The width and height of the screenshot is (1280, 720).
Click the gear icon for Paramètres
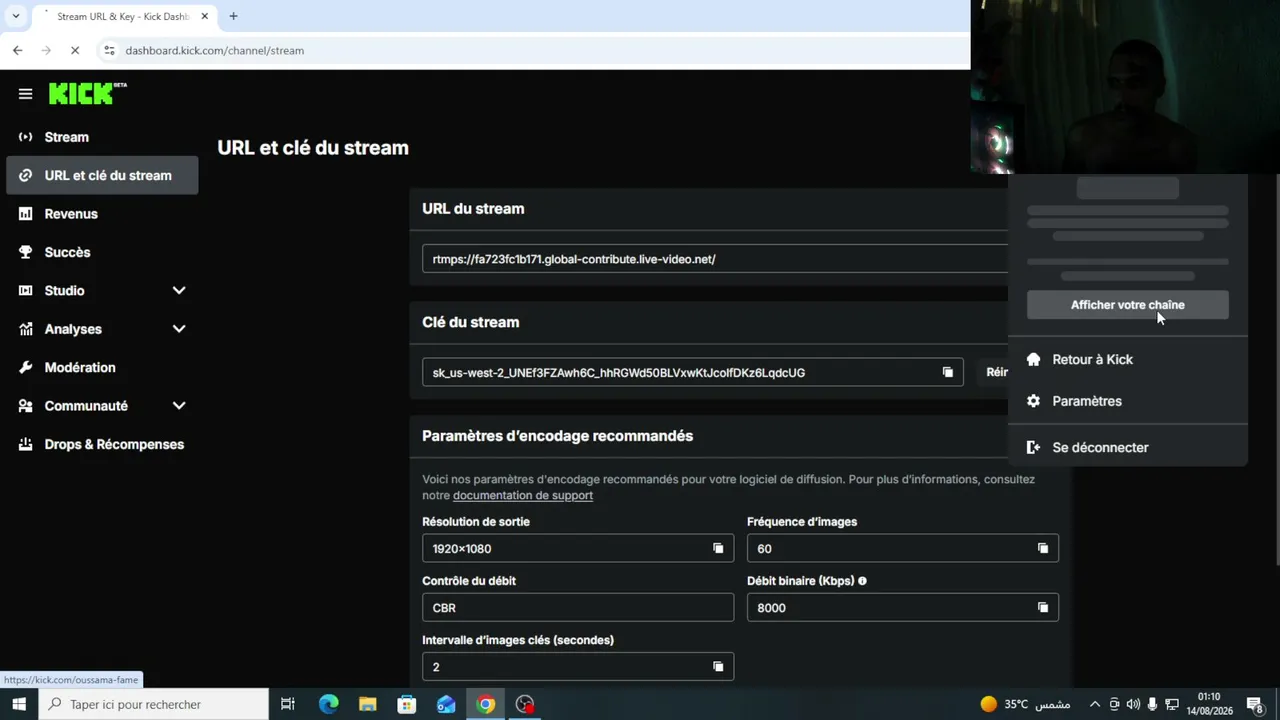click(1033, 401)
